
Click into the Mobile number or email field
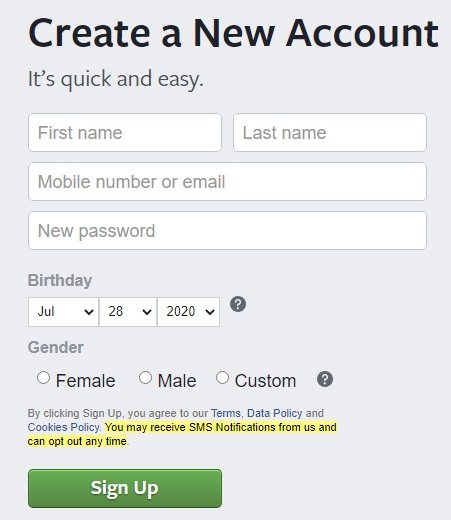(x=227, y=182)
